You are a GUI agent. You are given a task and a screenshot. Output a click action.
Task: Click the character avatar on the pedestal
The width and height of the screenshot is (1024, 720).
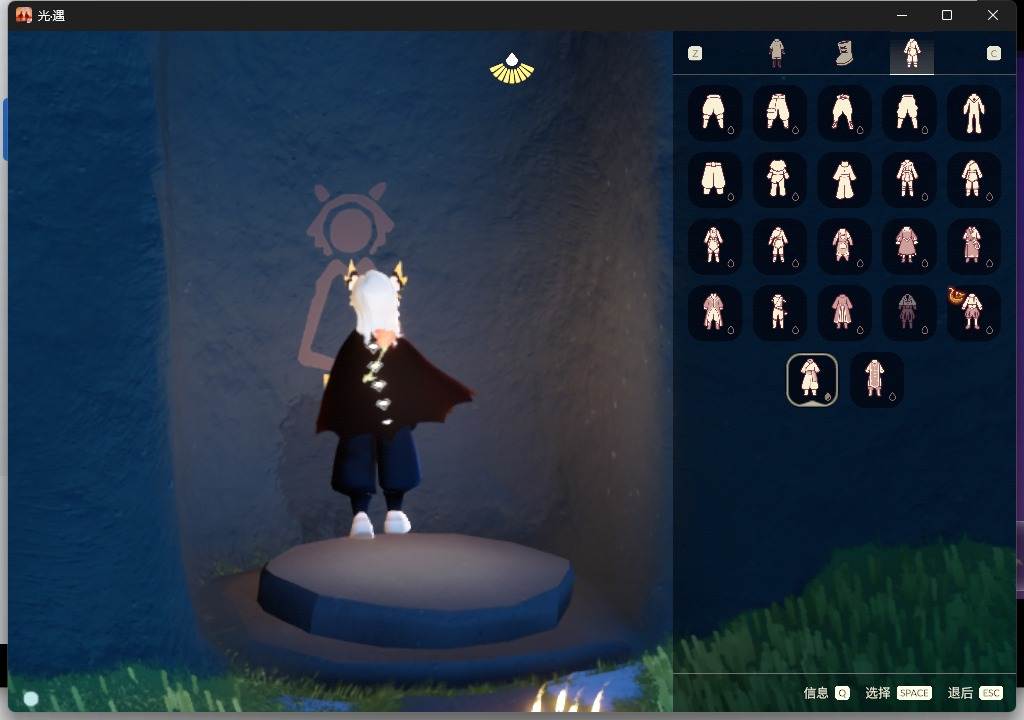[x=385, y=399]
